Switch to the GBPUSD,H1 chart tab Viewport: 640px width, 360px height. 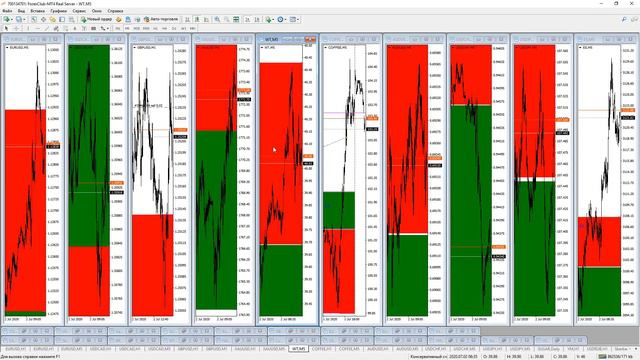pyautogui.click(x=188, y=349)
